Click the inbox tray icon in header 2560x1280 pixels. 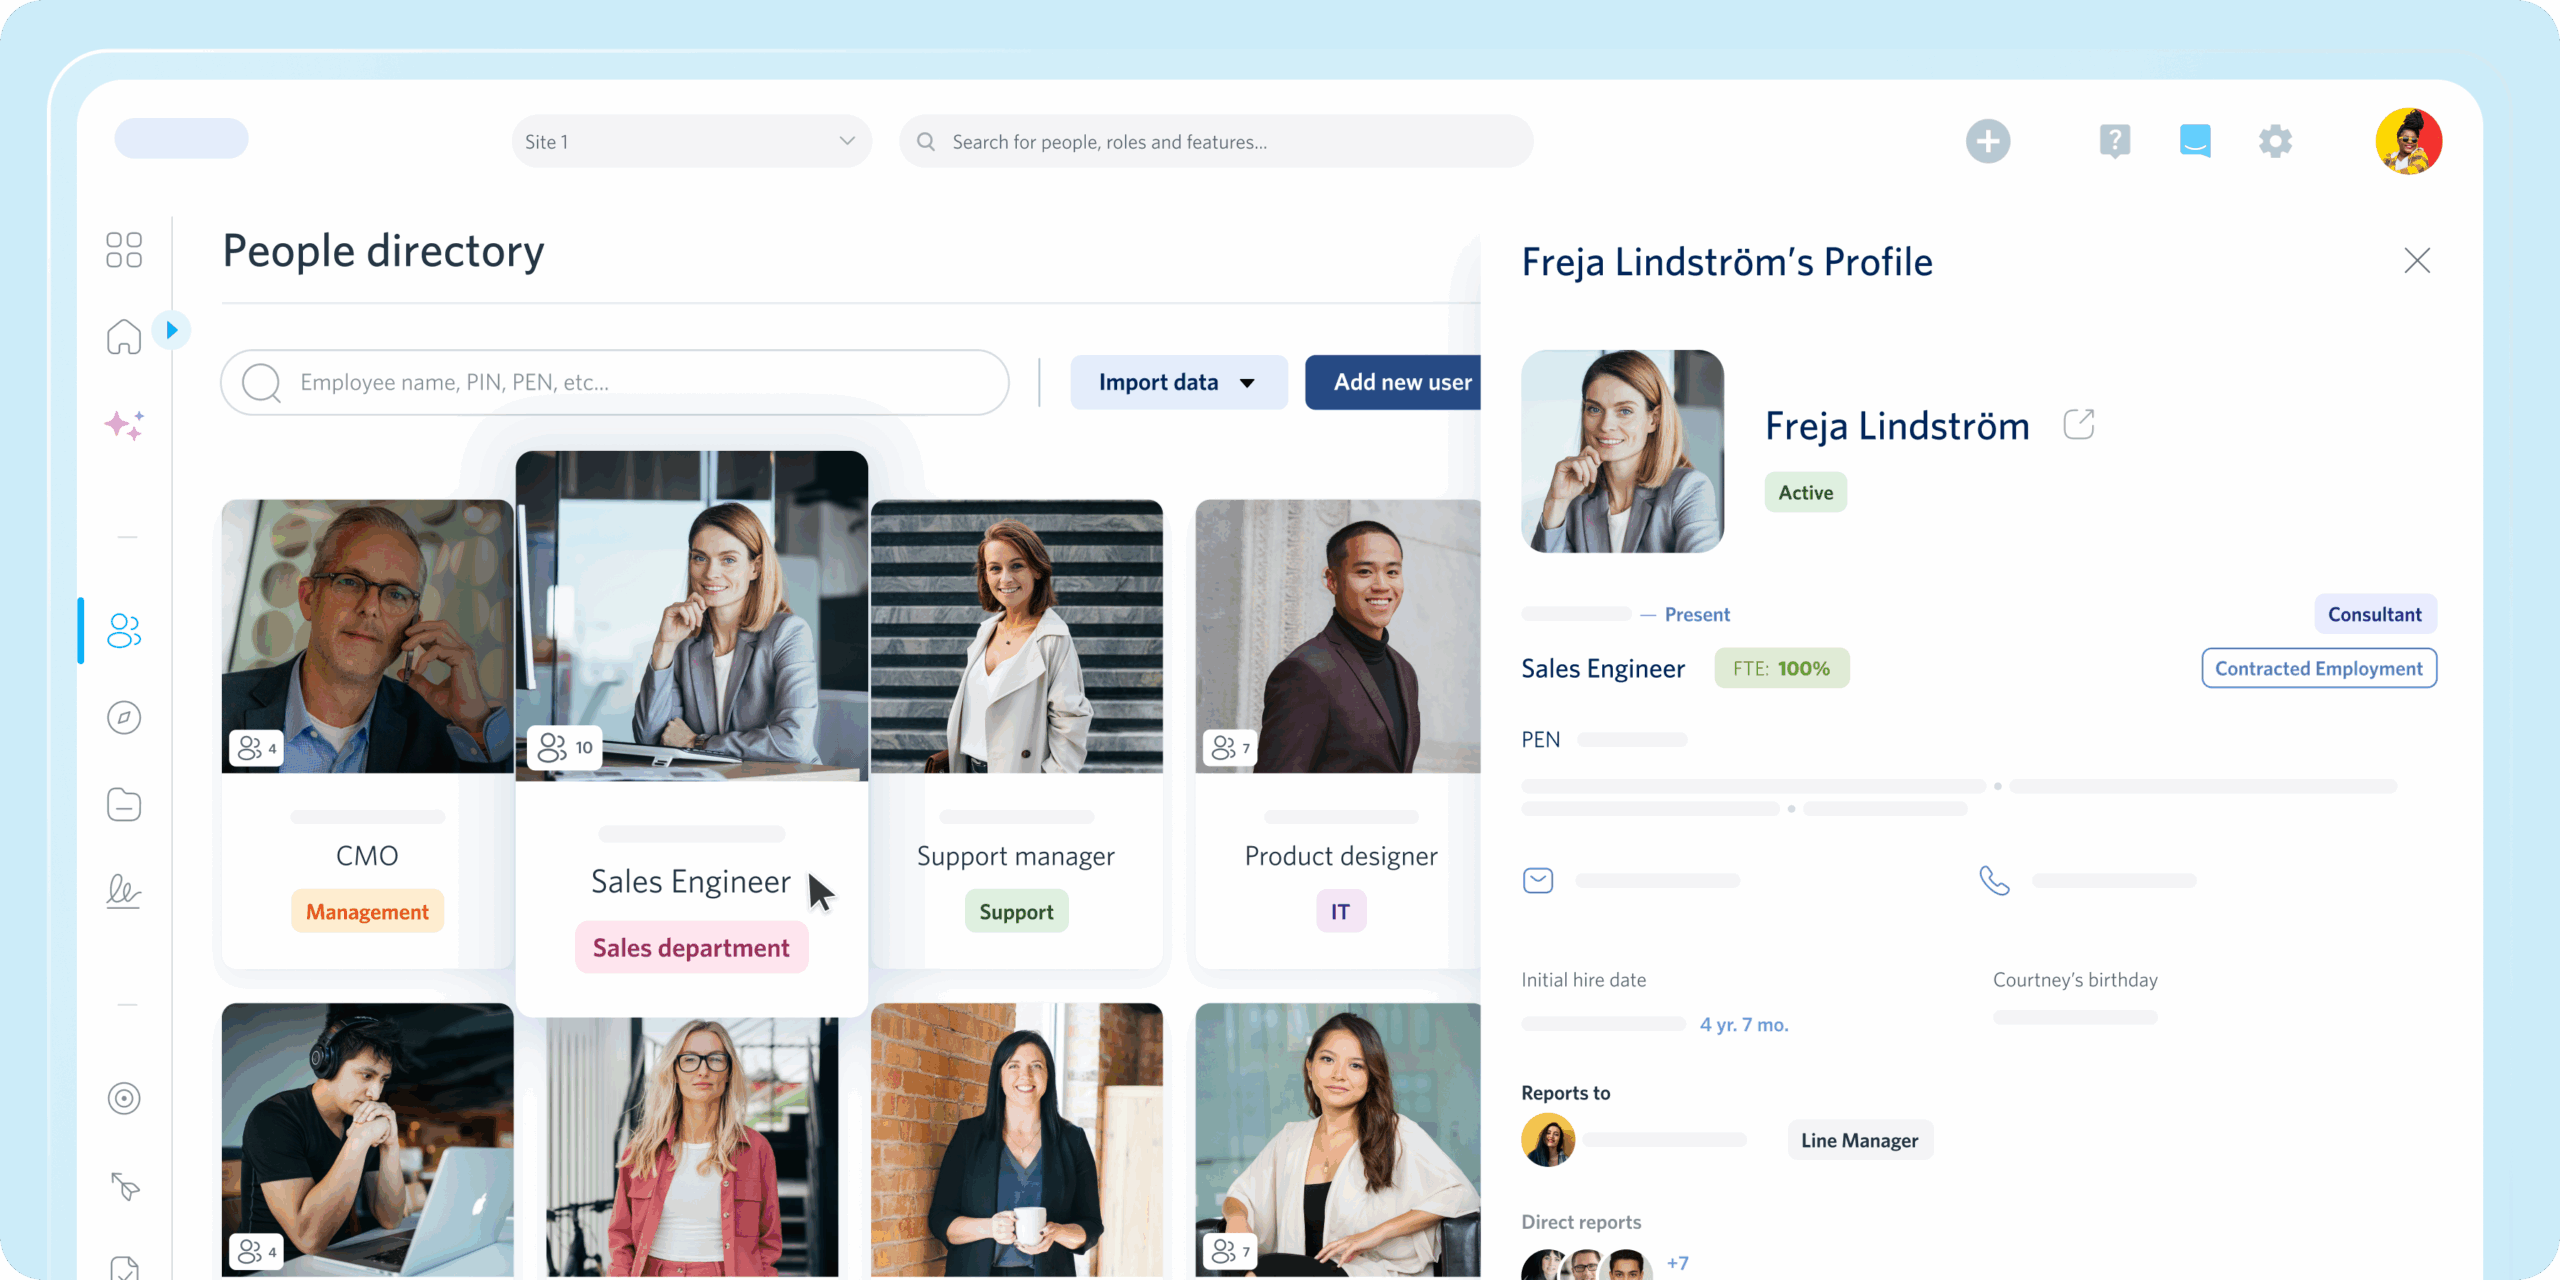pos(2195,141)
